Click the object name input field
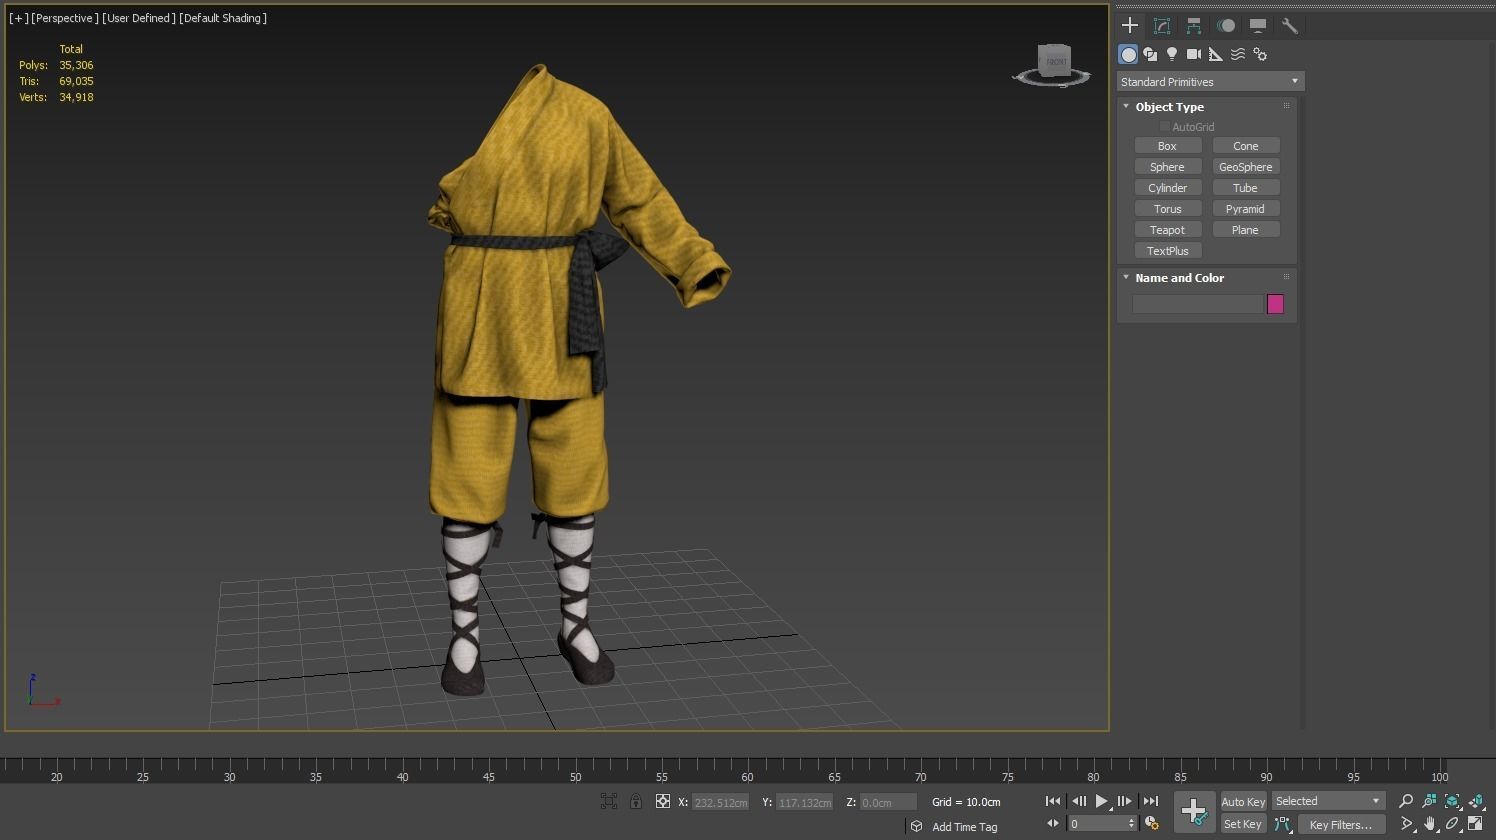This screenshot has width=1496, height=840. 1197,304
